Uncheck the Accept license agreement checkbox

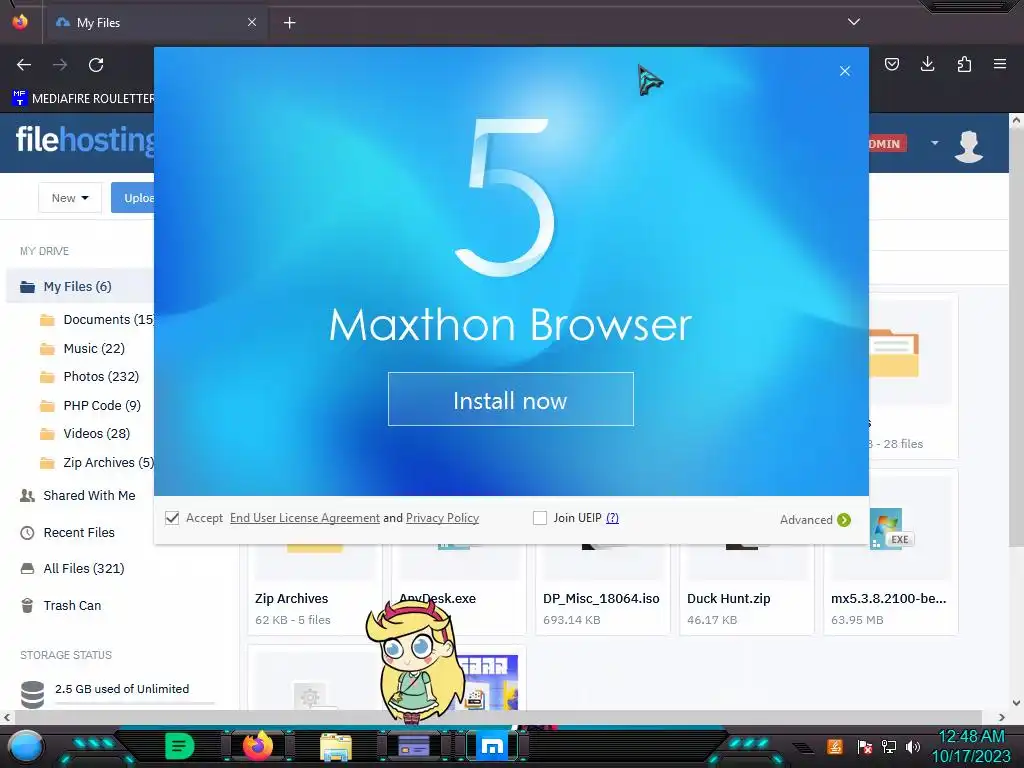pos(172,518)
